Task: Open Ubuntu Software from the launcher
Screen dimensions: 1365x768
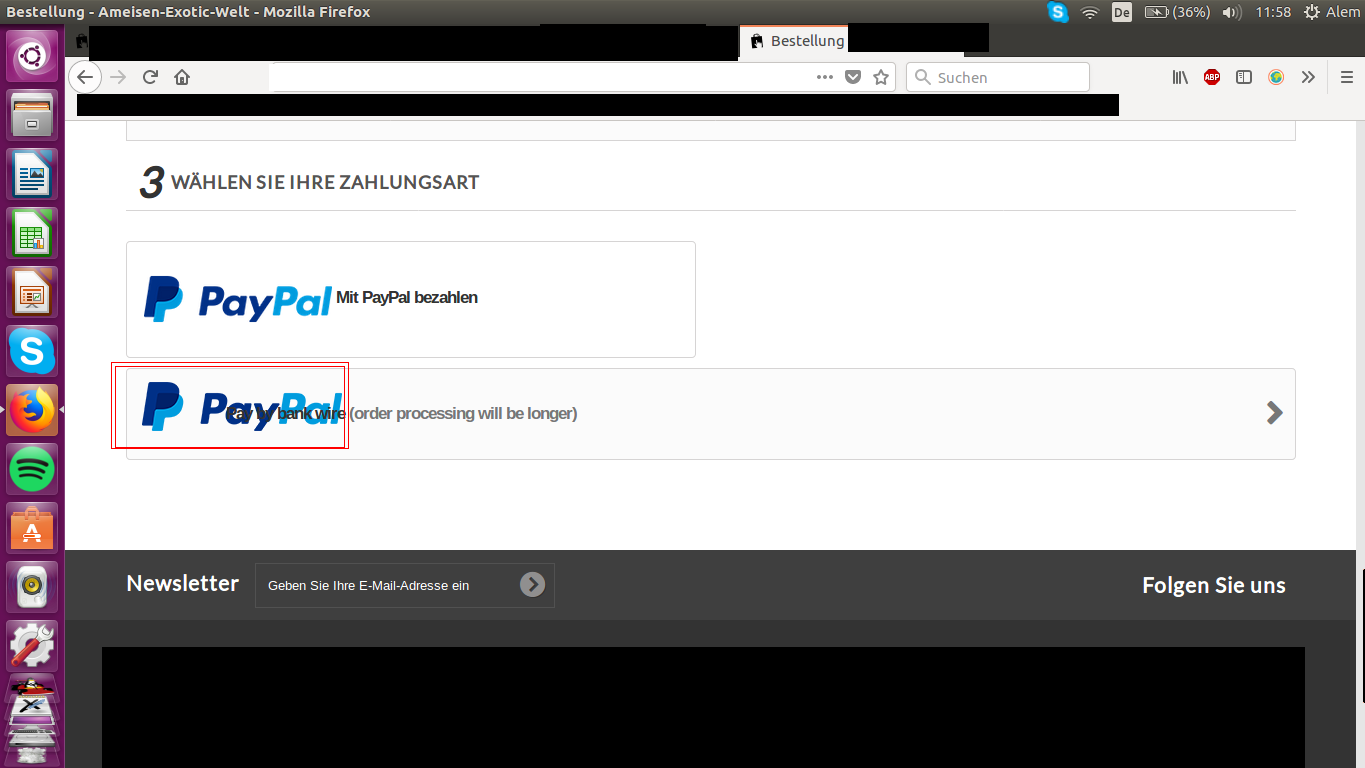Action: [33, 528]
